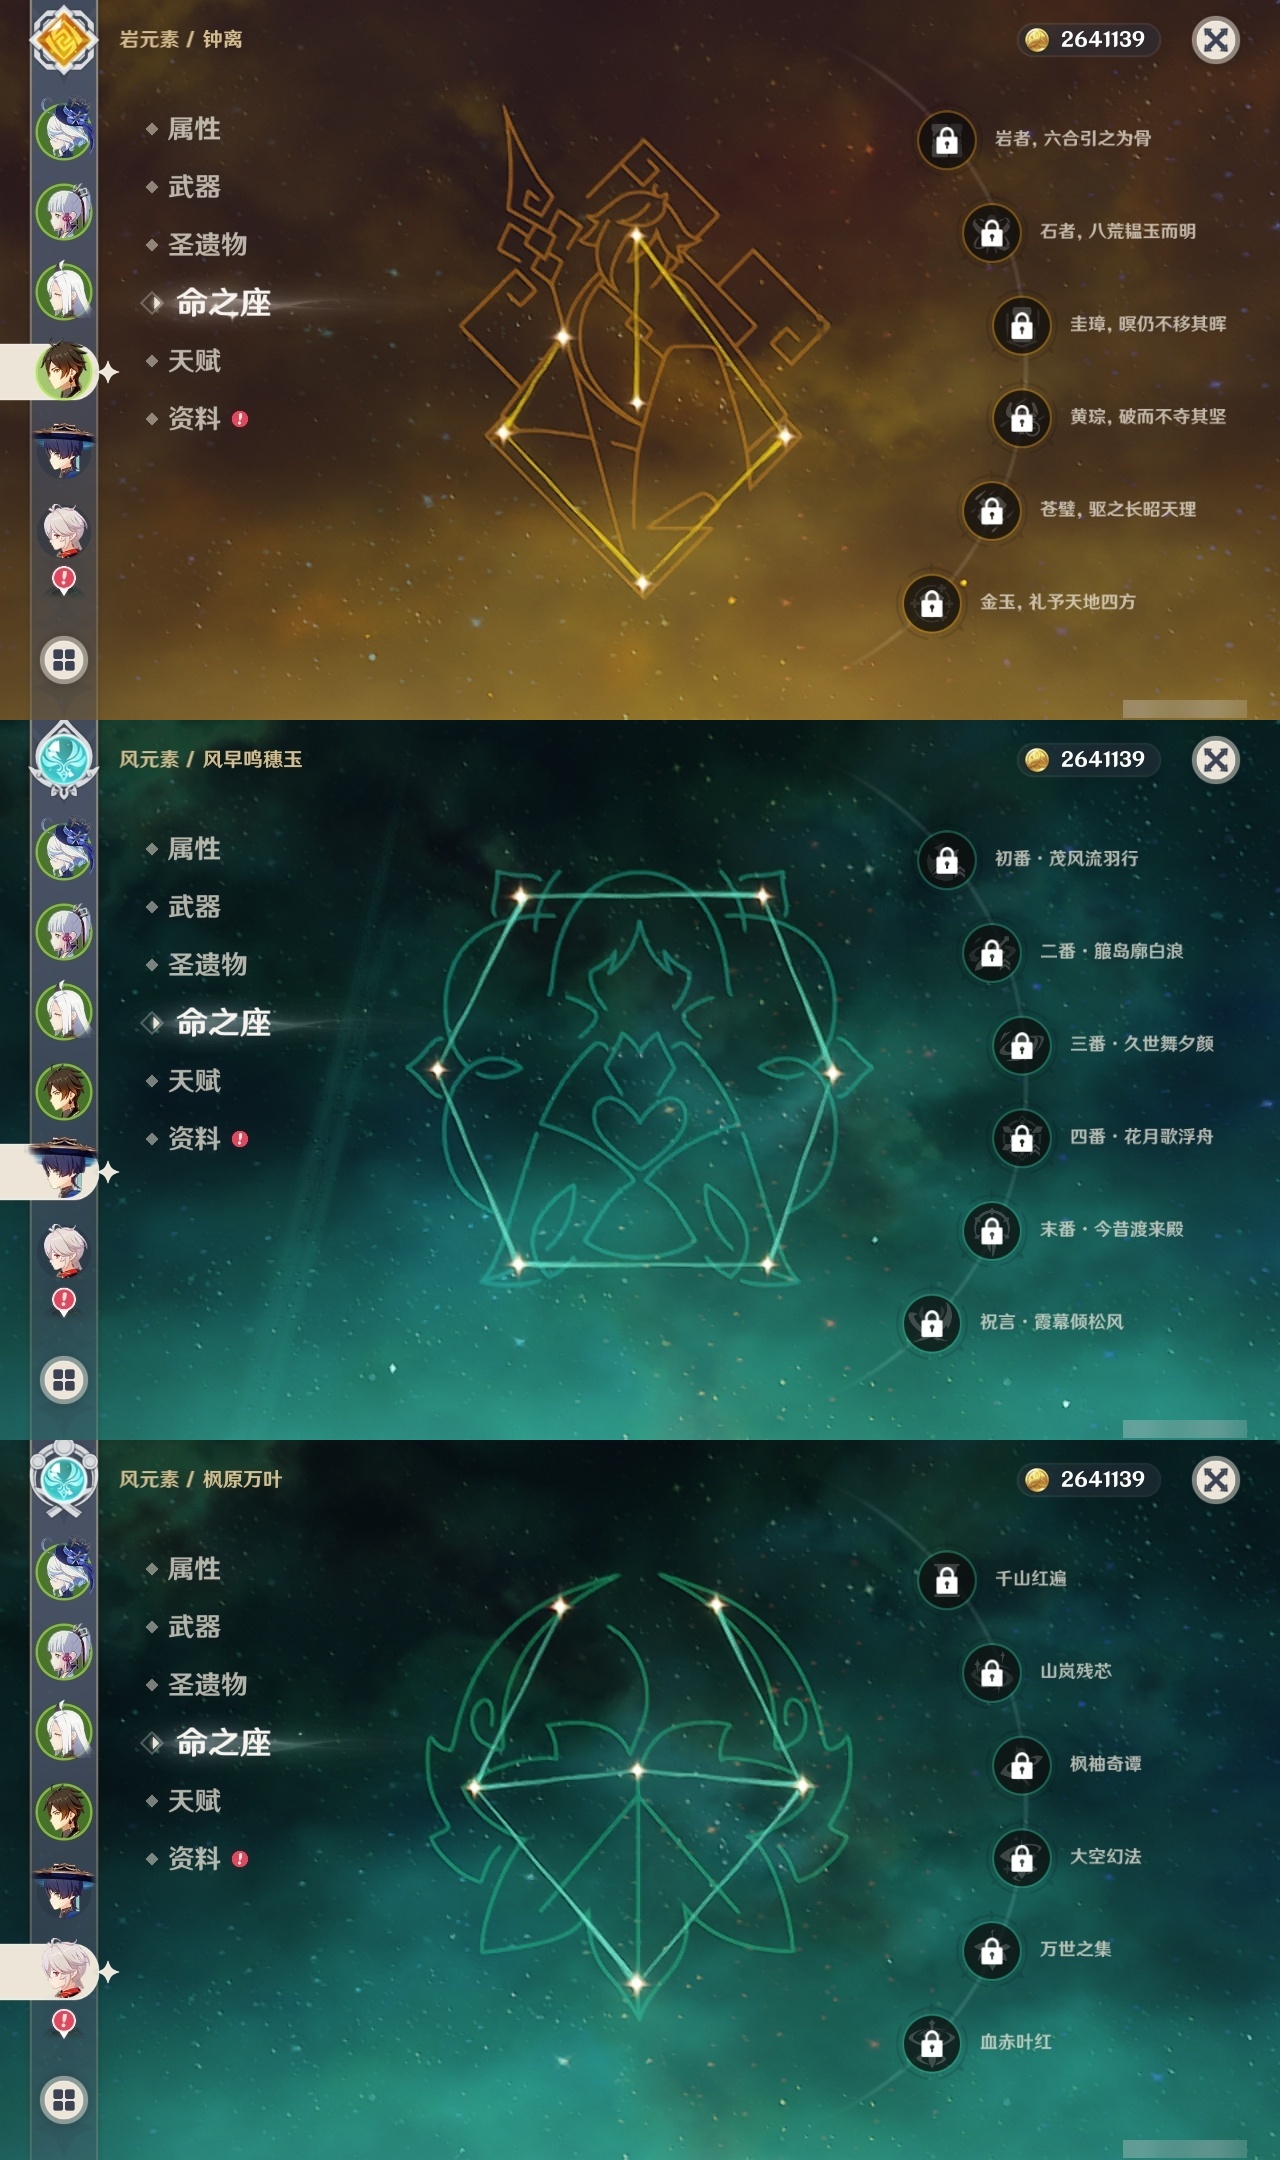Select the lock icon beside 大空幻法
The height and width of the screenshot is (2160, 1280).
(x=1021, y=1858)
